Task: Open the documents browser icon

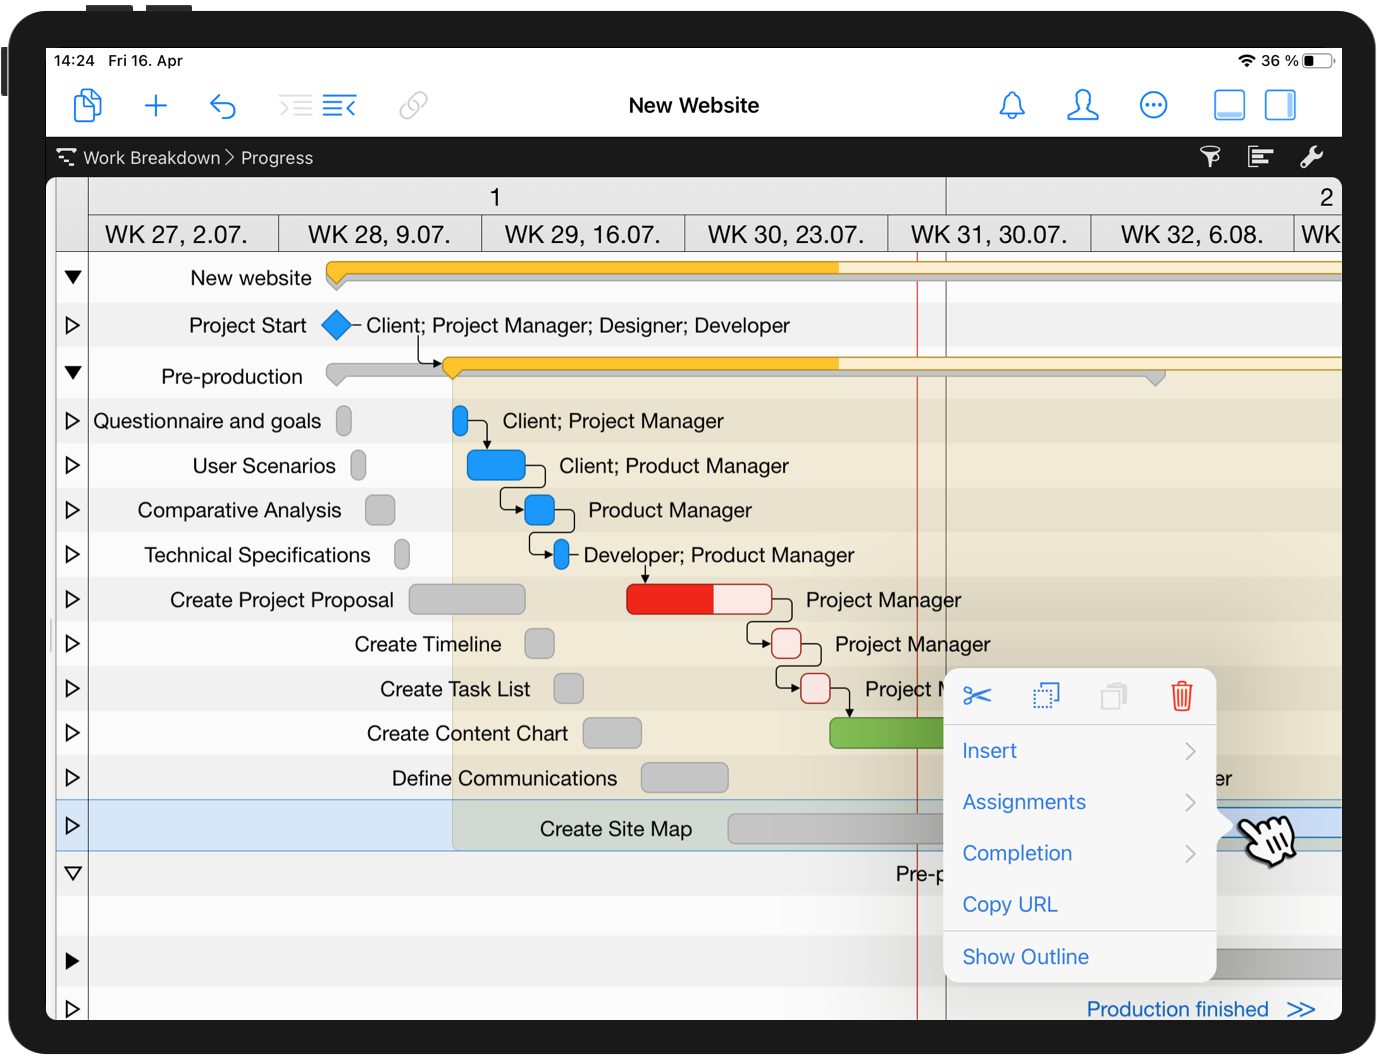Action: click(x=88, y=105)
